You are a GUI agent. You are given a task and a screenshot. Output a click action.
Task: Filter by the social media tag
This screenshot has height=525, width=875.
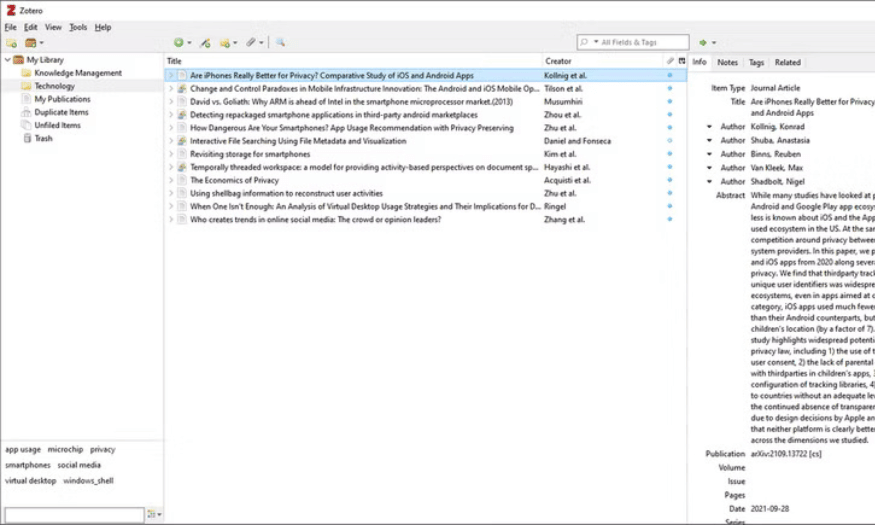coord(79,465)
